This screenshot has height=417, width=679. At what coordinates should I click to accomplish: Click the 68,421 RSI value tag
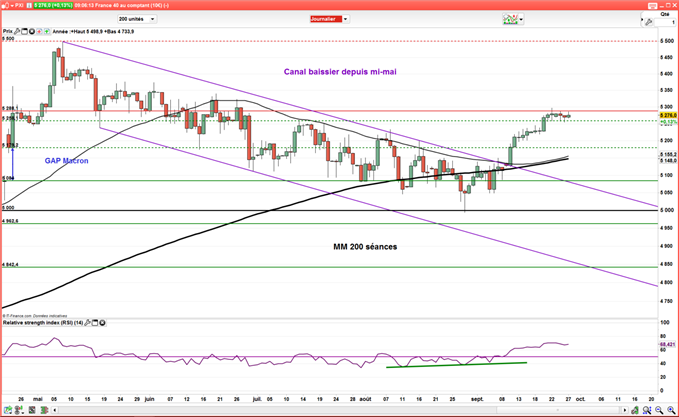tap(667, 344)
